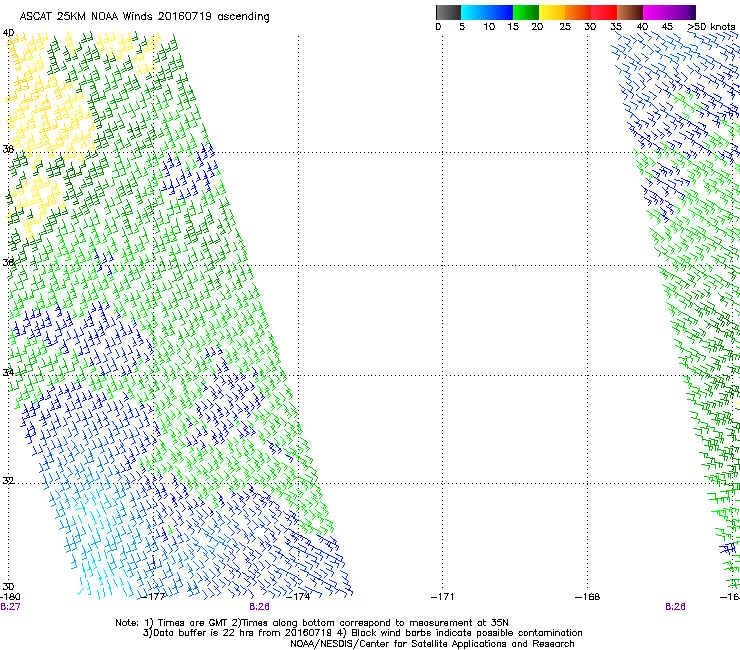Screen dimensions: 740x650
Task: Click the '>50 knots' legend label
Action: [x=712, y=27]
